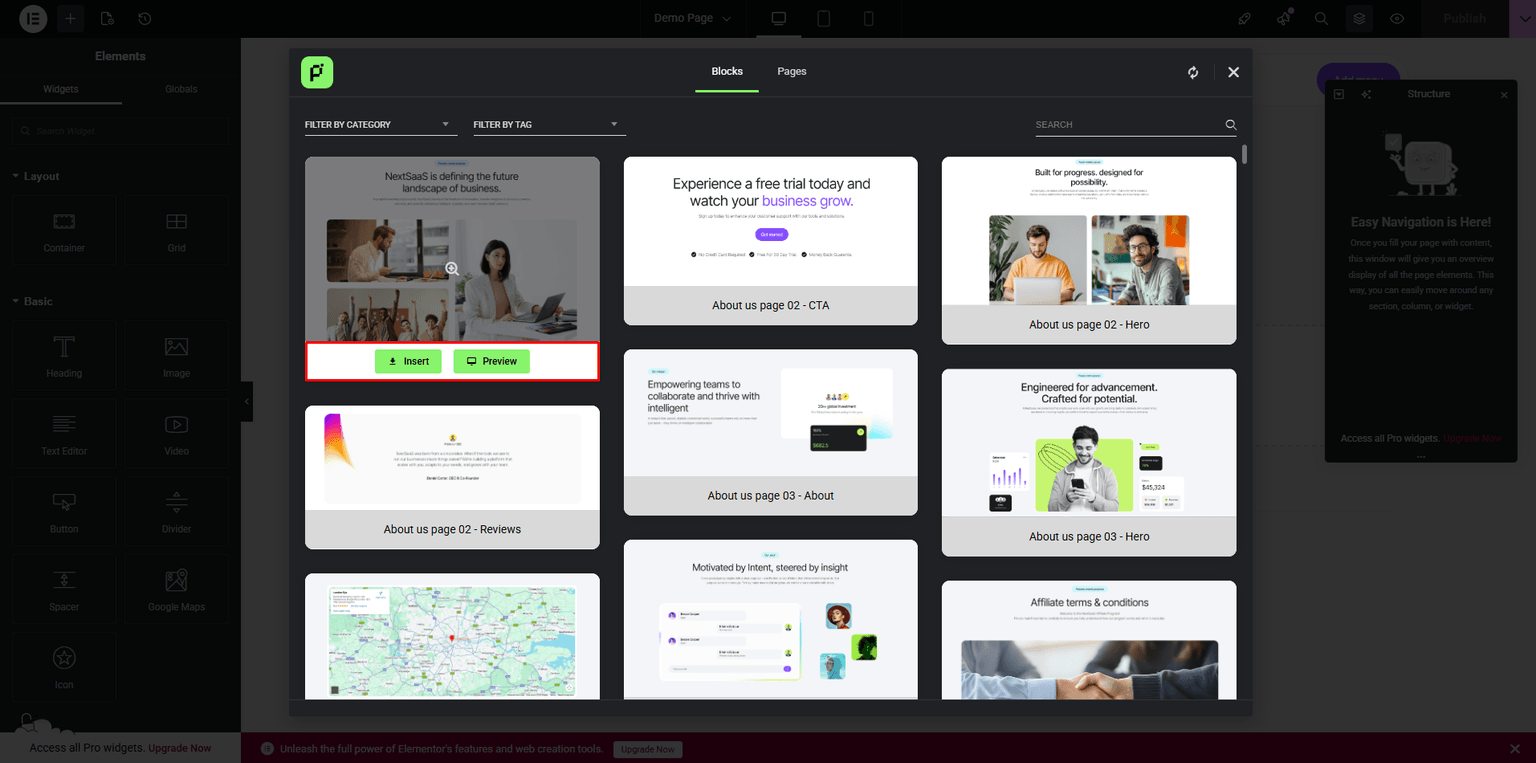The width and height of the screenshot is (1536, 763).
Task: Switch to mobile preview mode
Action: pos(868,18)
